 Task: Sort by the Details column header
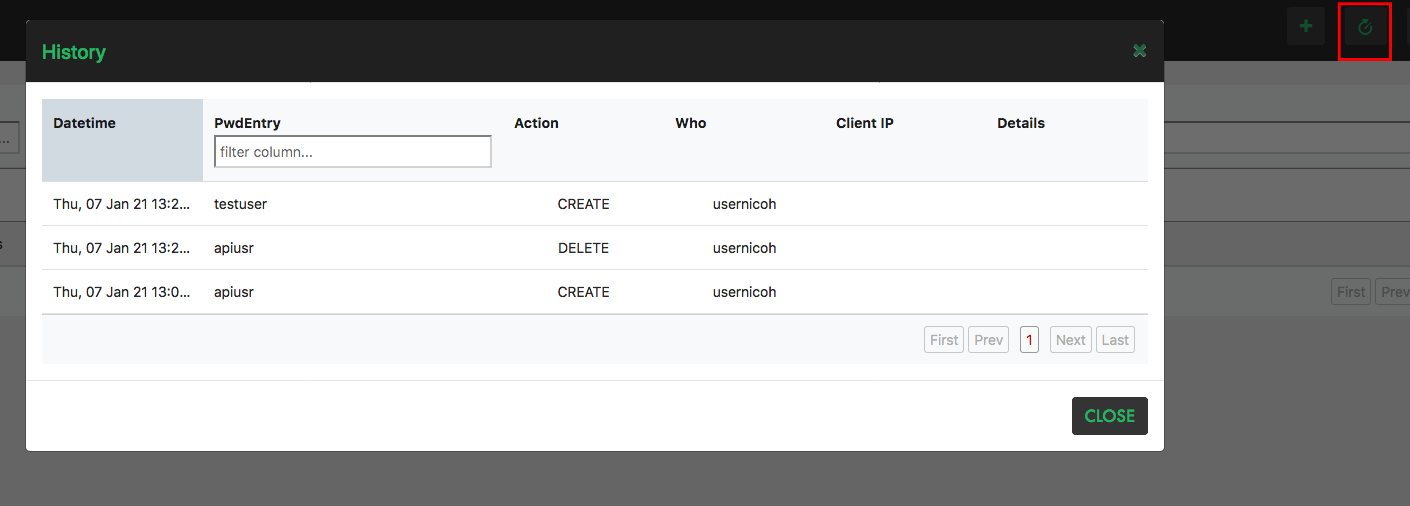[x=1021, y=123]
